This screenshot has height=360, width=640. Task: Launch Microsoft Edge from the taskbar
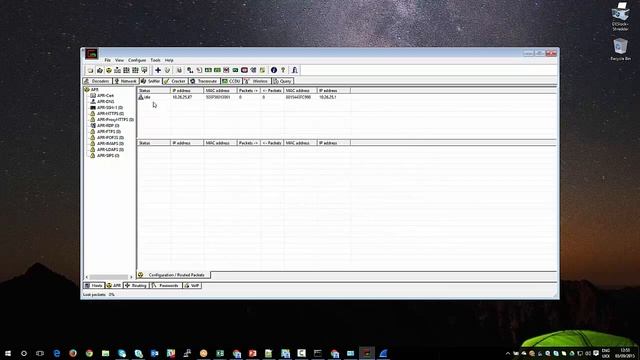pyautogui.click(x=57, y=353)
